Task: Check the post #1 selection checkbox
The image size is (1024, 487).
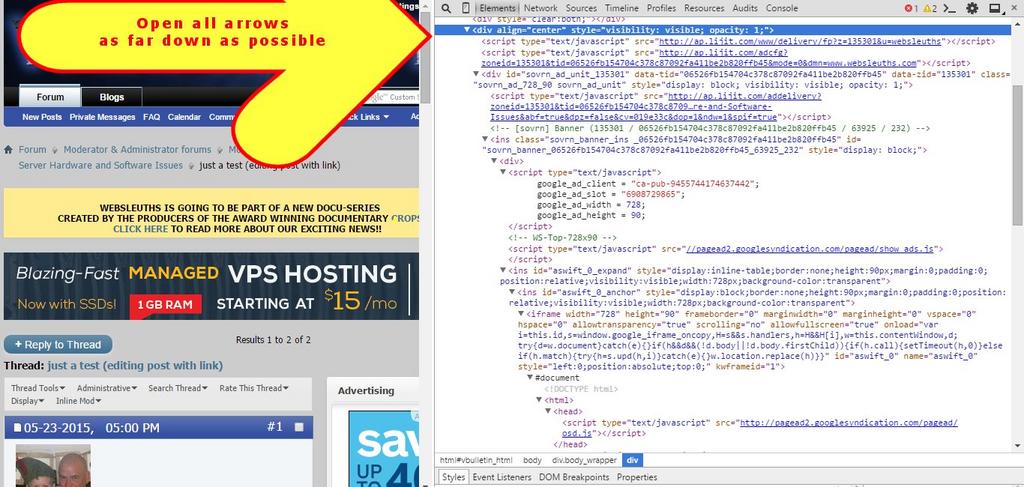Action: point(298,427)
